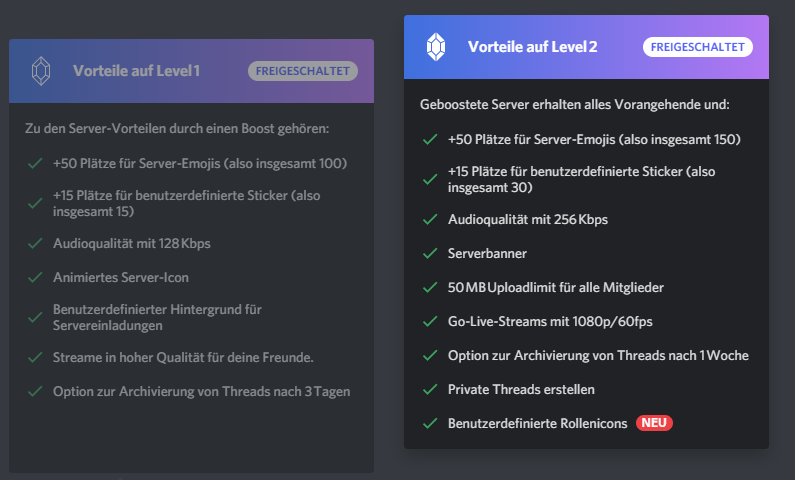Image resolution: width=795 pixels, height=480 pixels.
Task: Select the Vorteile auf Level 1 heading
Action: [x=136, y=71]
